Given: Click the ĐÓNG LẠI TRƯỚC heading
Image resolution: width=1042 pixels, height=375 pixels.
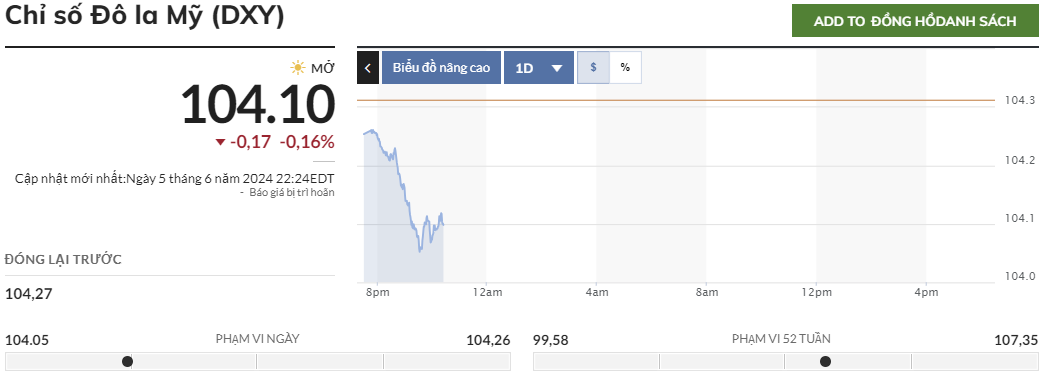Looking at the screenshot, I should pyautogui.click(x=63, y=260).
